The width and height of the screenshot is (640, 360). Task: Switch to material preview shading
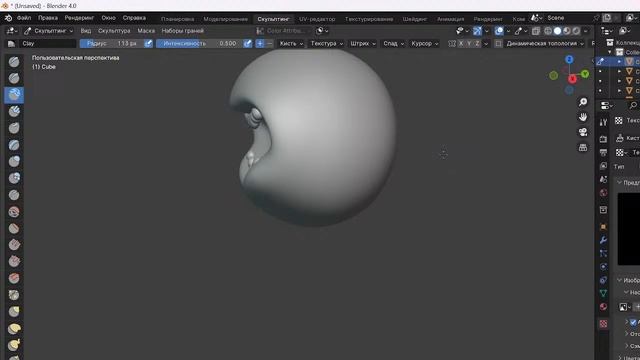pos(567,31)
